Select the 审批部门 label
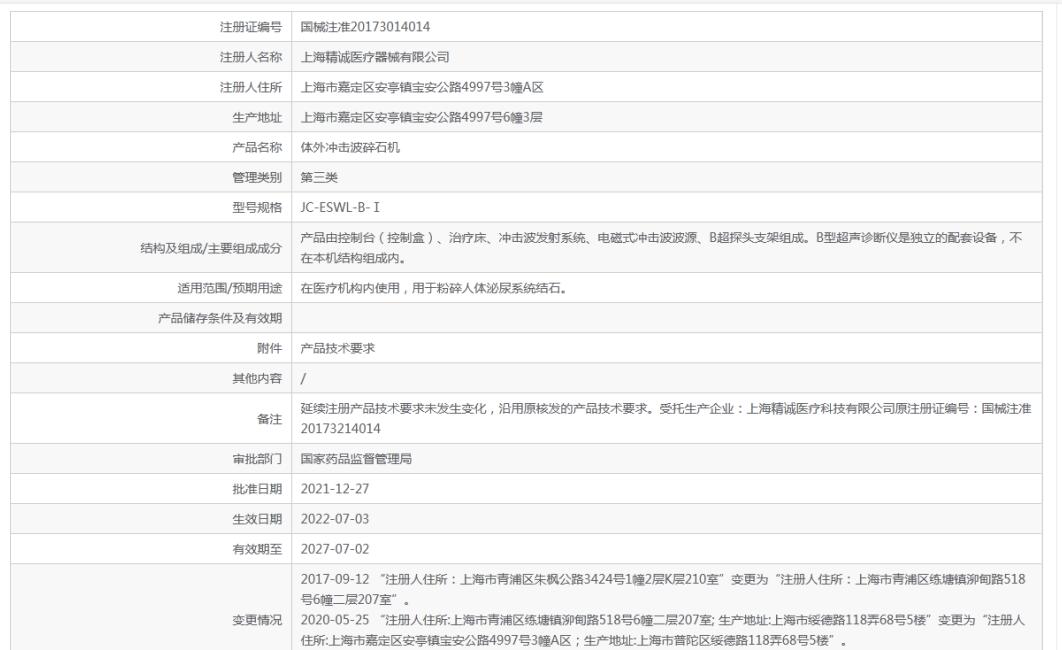Viewport: 1062px width, 650px height. [257, 459]
